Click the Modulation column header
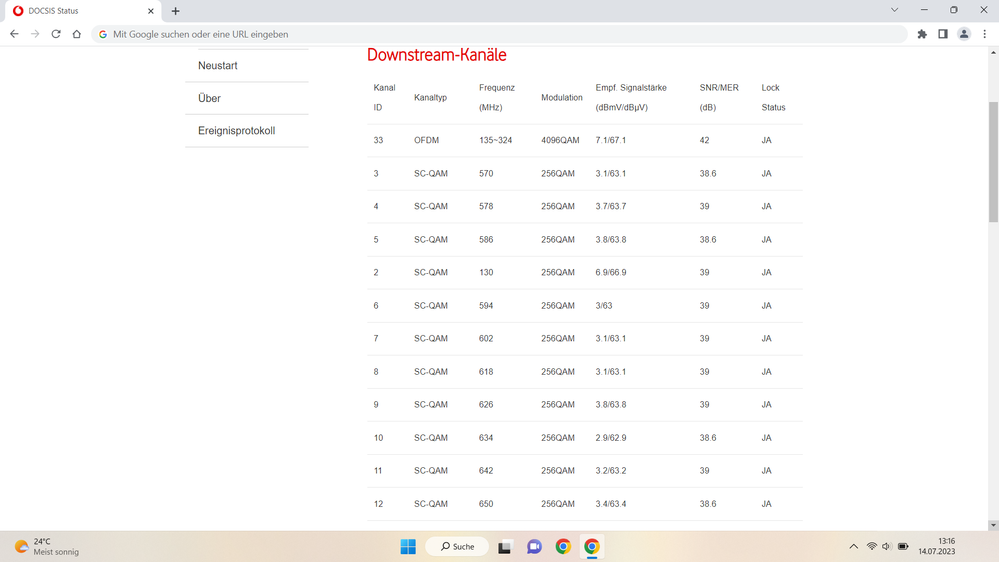 [561, 97]
